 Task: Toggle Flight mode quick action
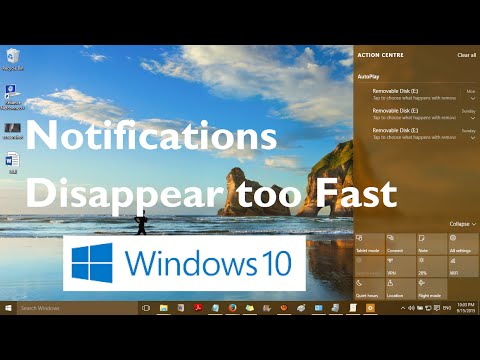click(431, 289)
